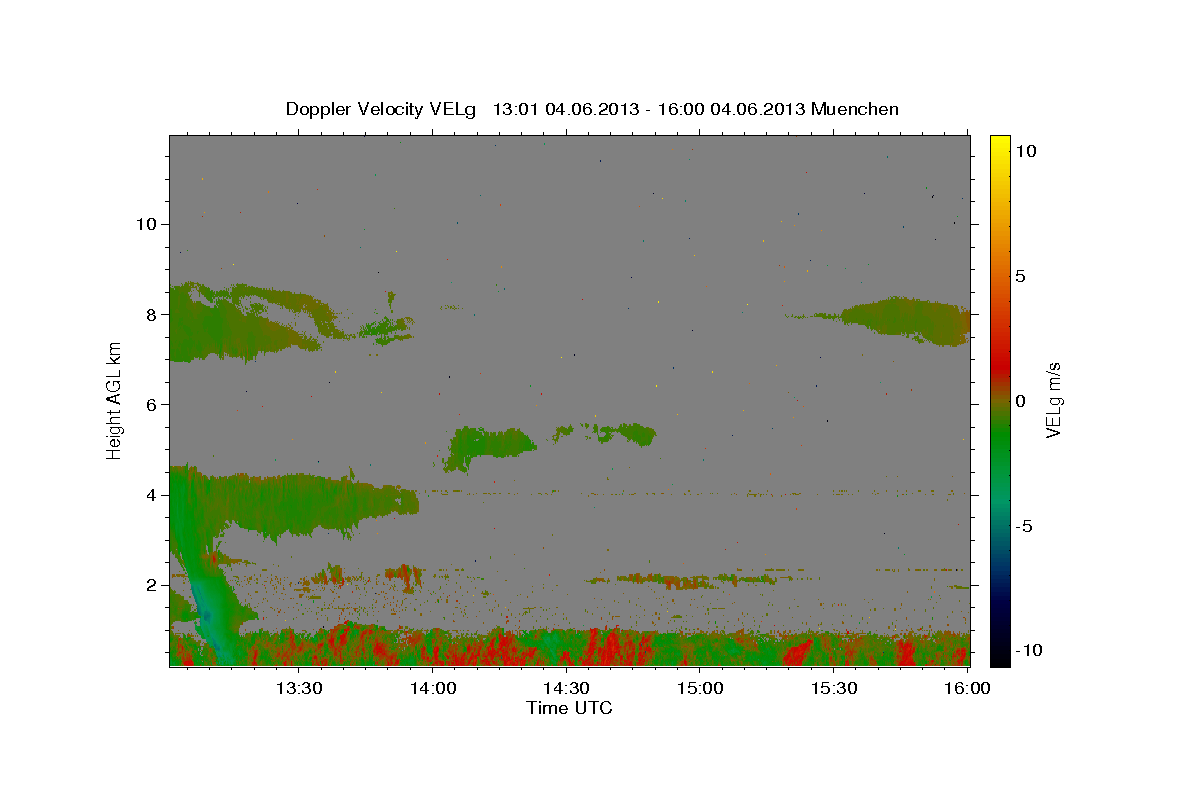Click the colorbar tick label 10
Image resolution: width=1200 pixels, height=800 pixels.
click(x=1025, y=151)
